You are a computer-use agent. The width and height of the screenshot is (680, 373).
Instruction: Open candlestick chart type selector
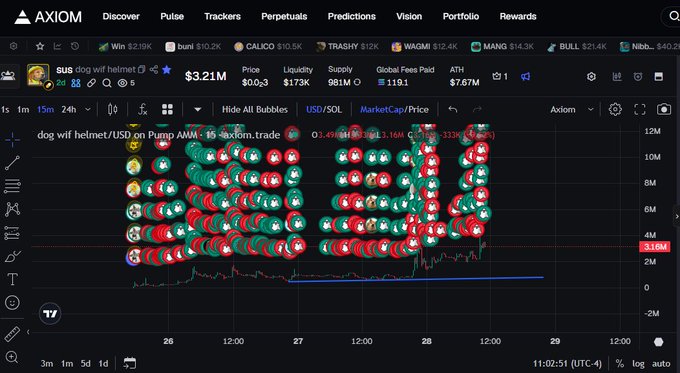(113, 110)
